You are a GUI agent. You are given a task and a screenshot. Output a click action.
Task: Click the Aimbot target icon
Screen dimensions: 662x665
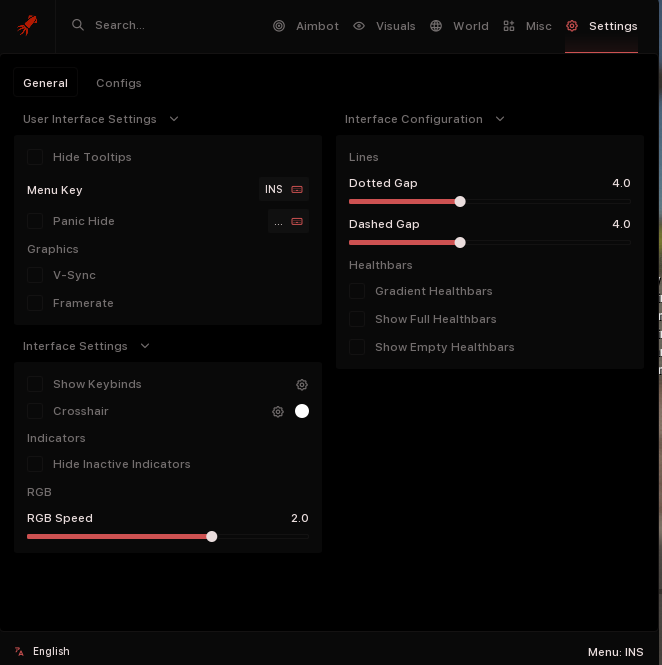[x=279, y=26]
